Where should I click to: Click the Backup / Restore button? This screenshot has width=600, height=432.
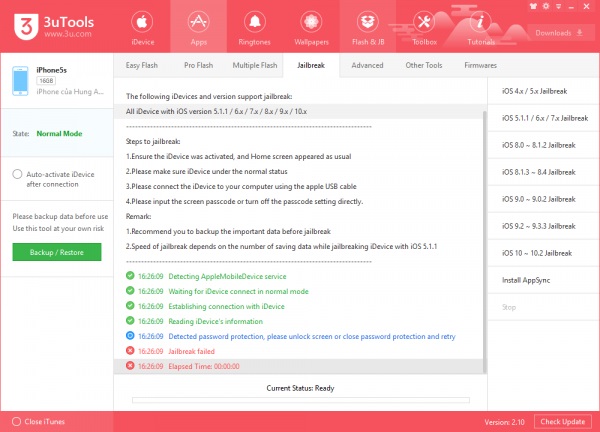tap(57, 252)
